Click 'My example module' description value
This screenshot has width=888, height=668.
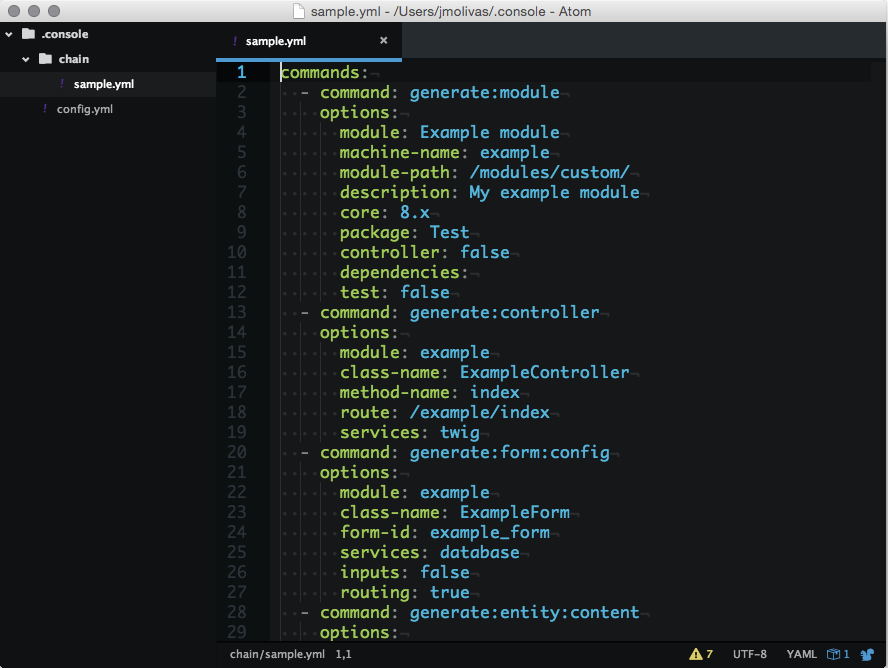554,193
